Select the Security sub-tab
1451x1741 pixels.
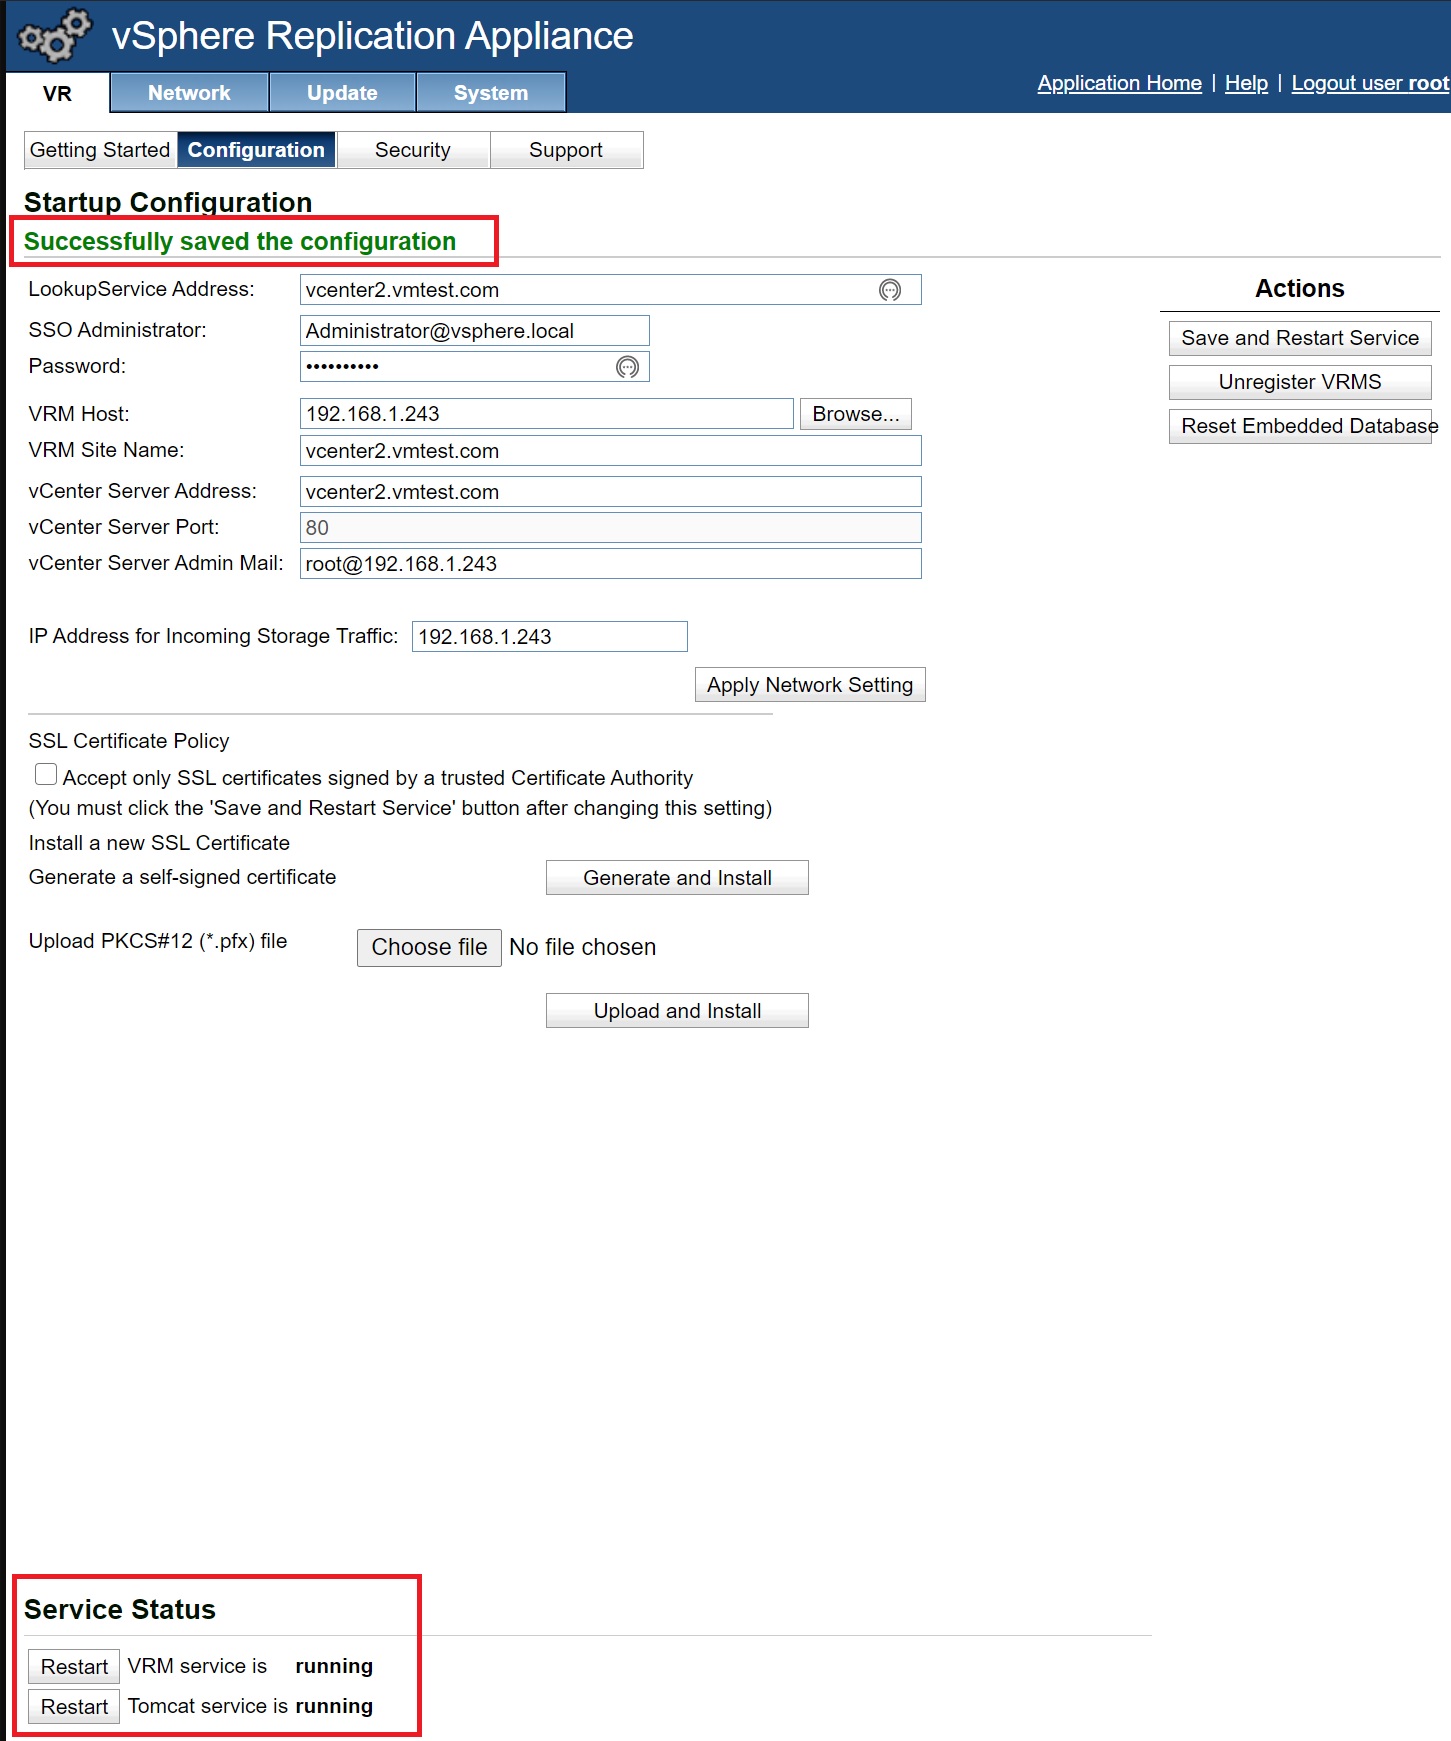tap(413, 150)
